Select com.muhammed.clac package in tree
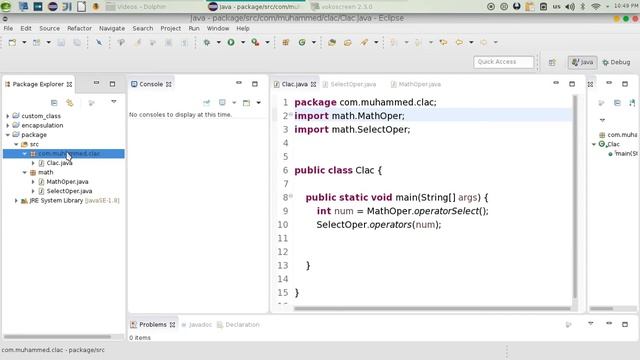Image resolution: width=640 pixels, height=360 pixels. tap(64, 153)
